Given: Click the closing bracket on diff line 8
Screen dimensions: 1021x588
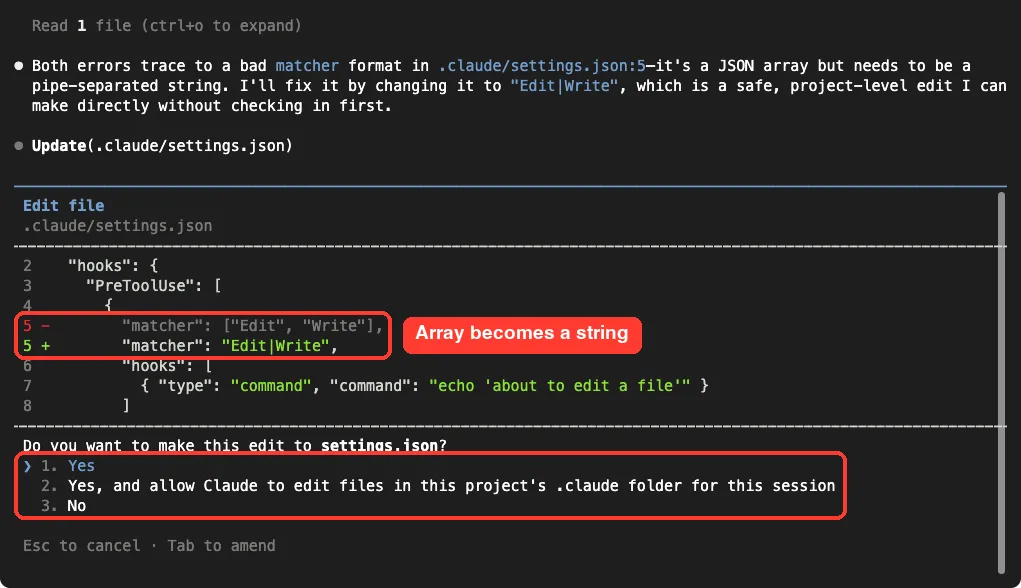Looking at the screenshot, I should [126, 406].
